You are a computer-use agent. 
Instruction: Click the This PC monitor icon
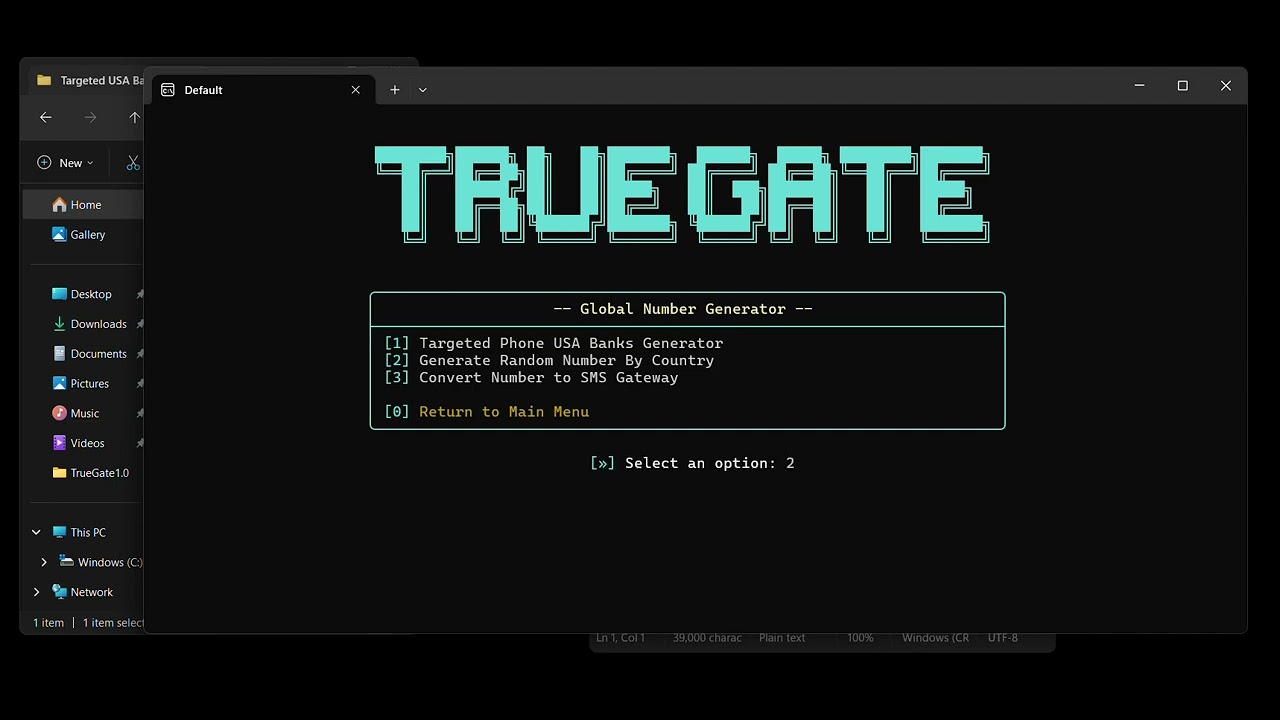[59, 533]
